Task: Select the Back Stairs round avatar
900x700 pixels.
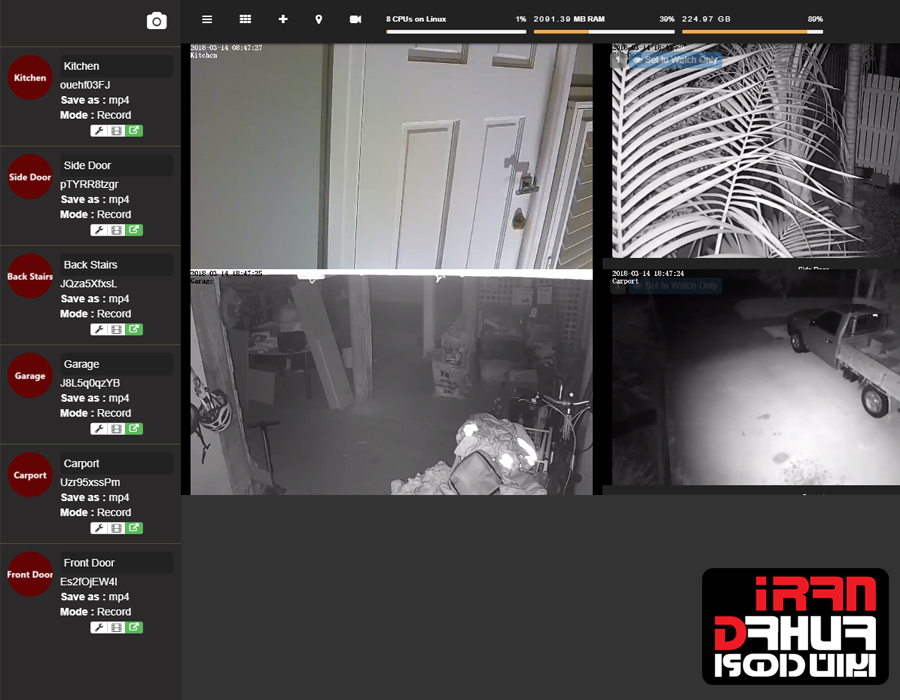Action: (x=30, y=276)
